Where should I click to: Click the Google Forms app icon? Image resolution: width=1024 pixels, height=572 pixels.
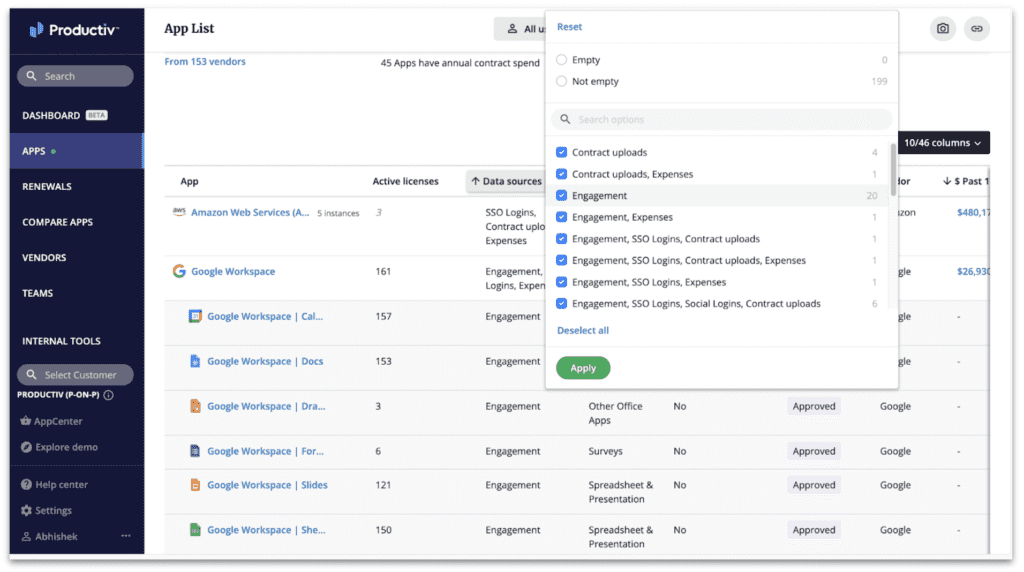[x=195, y=451]
